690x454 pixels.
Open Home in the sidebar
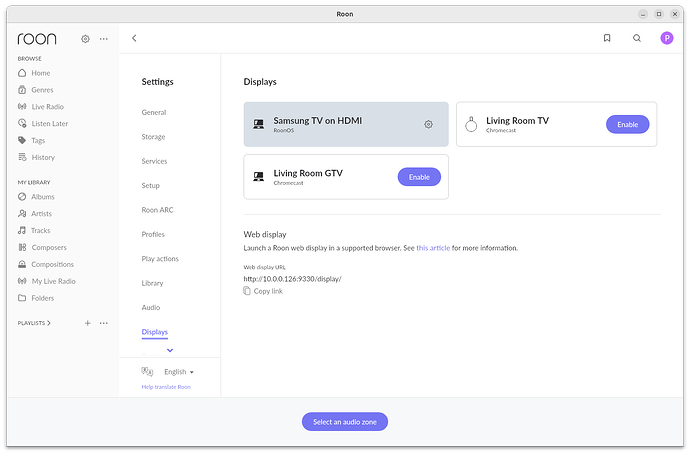tap(40, 73)
